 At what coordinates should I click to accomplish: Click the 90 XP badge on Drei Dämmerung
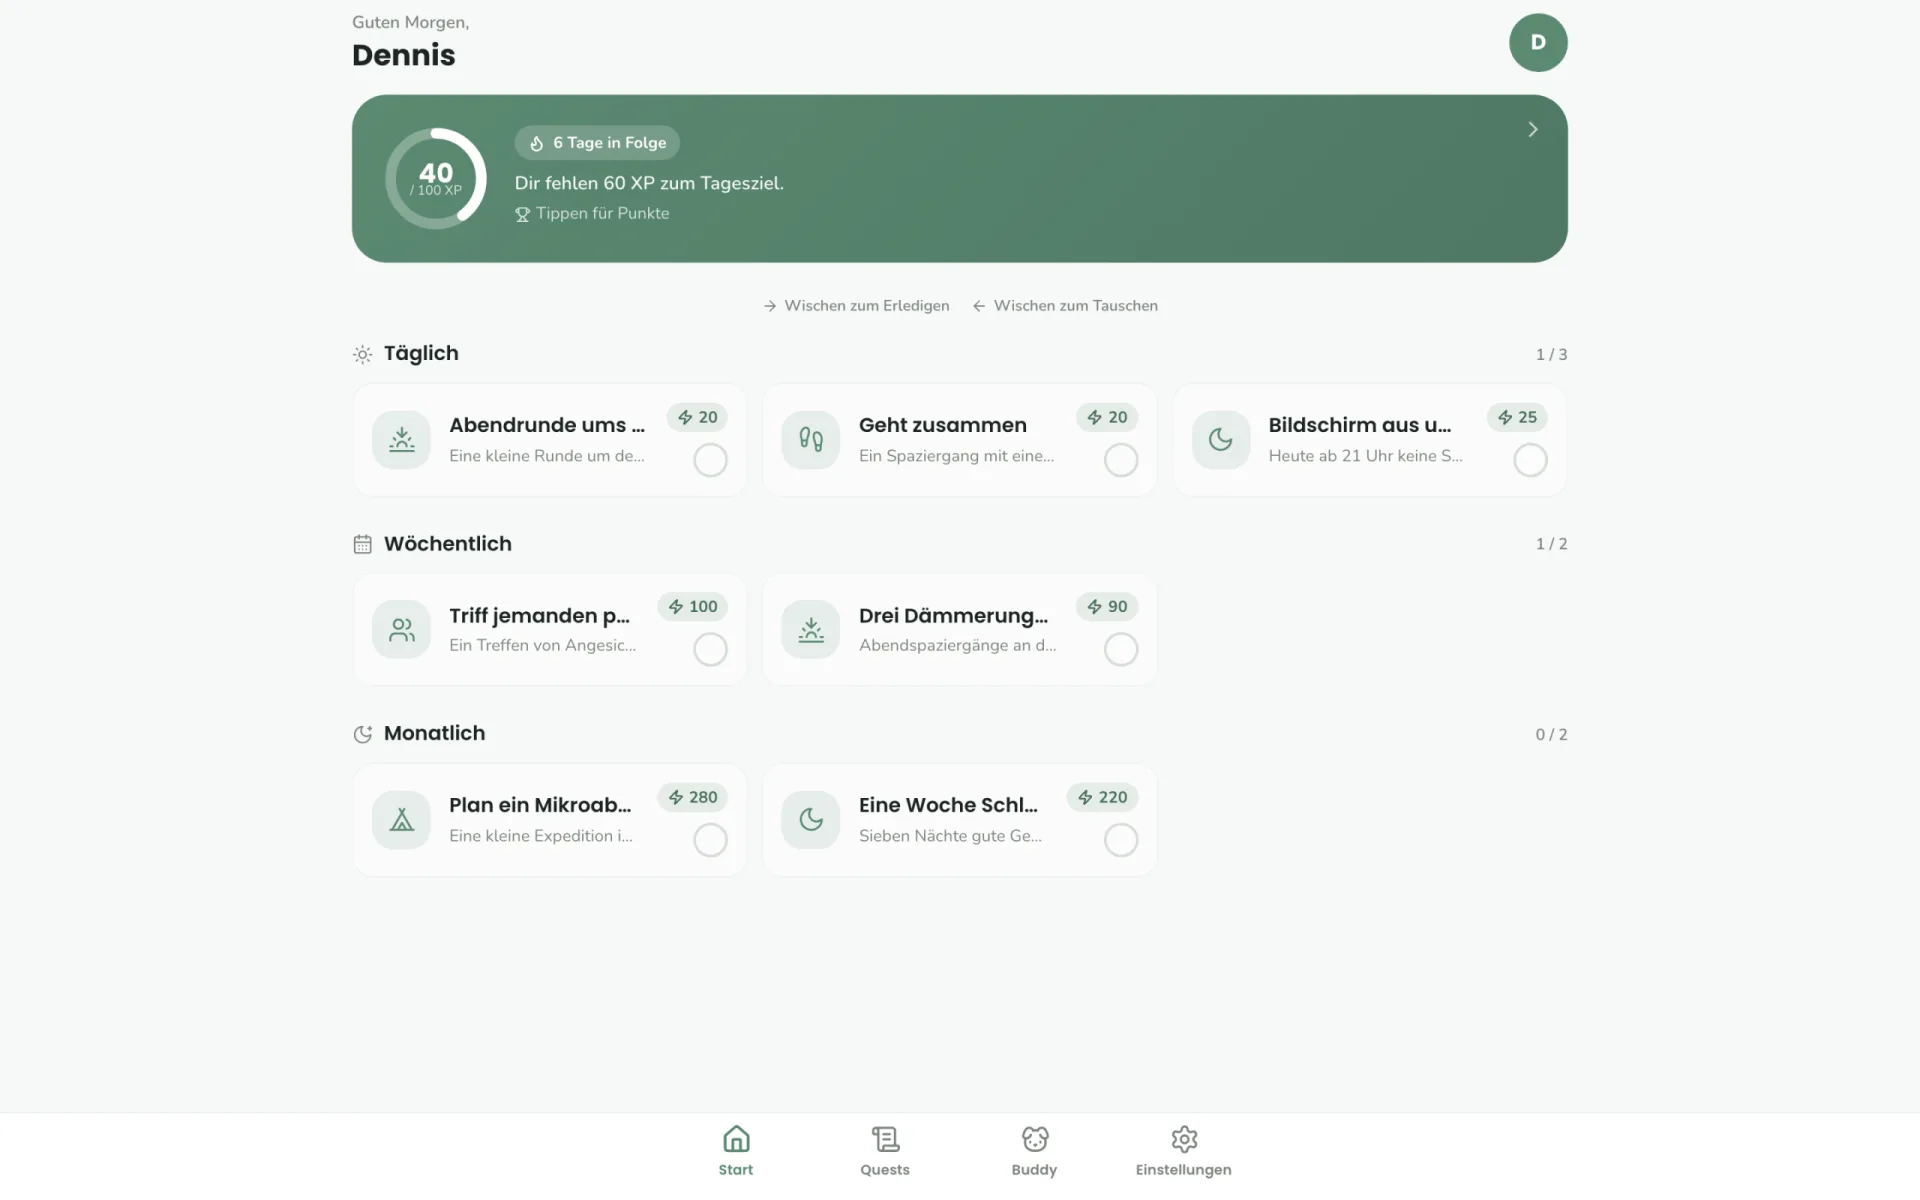(1107, 606)
